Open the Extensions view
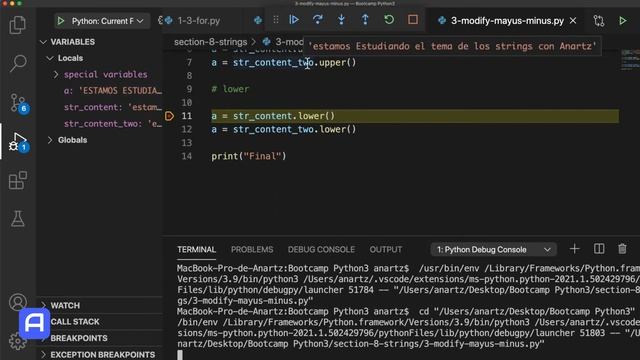640x360 pixels. 18,180
